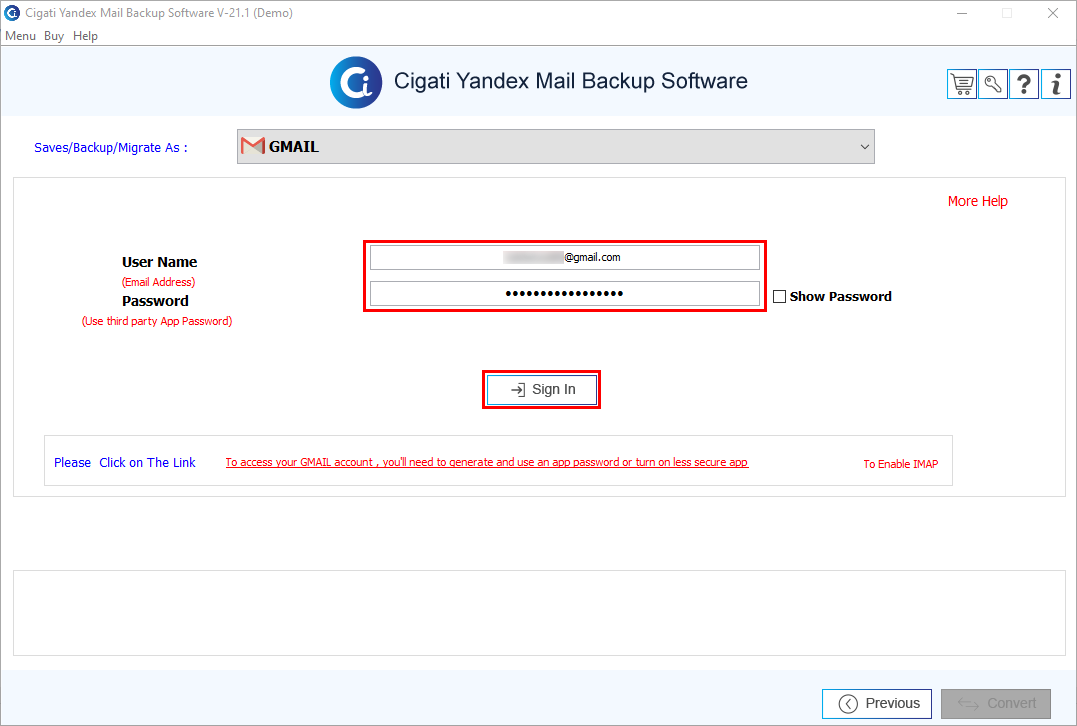Click the app icon in the title bar
The width and height of the screenshot is (1077, 726).
[12, 13]
